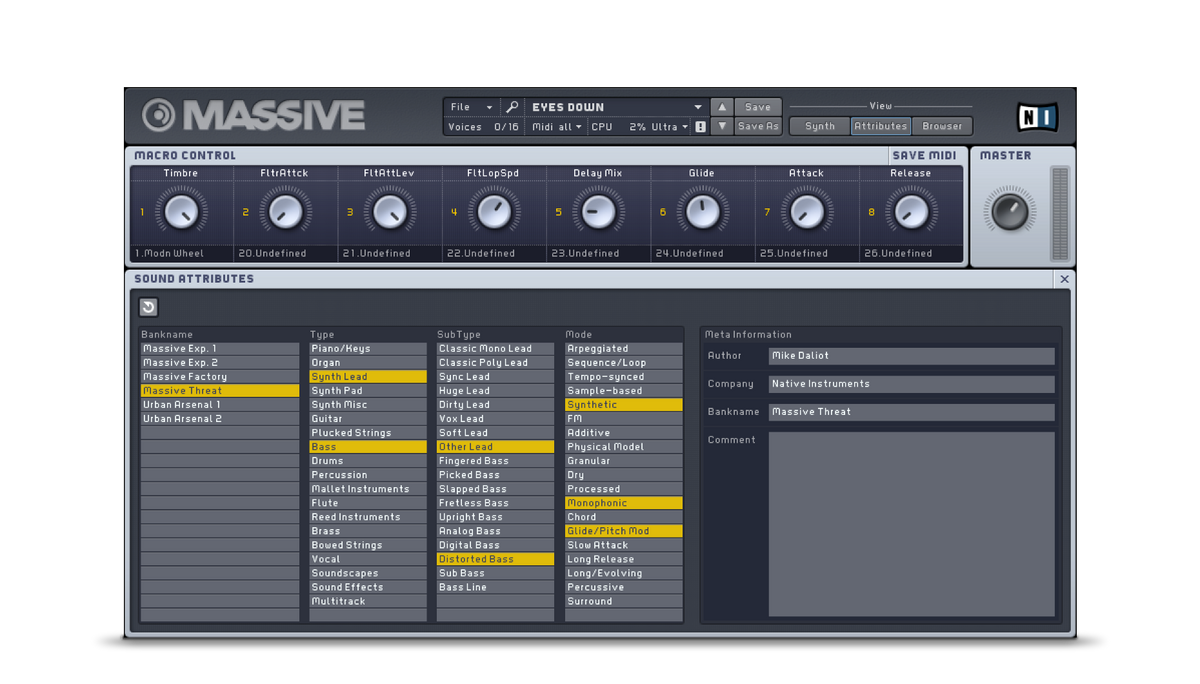Click macro knob 6 Glide
Screen dimensions: 1200x684
[702, 212]
